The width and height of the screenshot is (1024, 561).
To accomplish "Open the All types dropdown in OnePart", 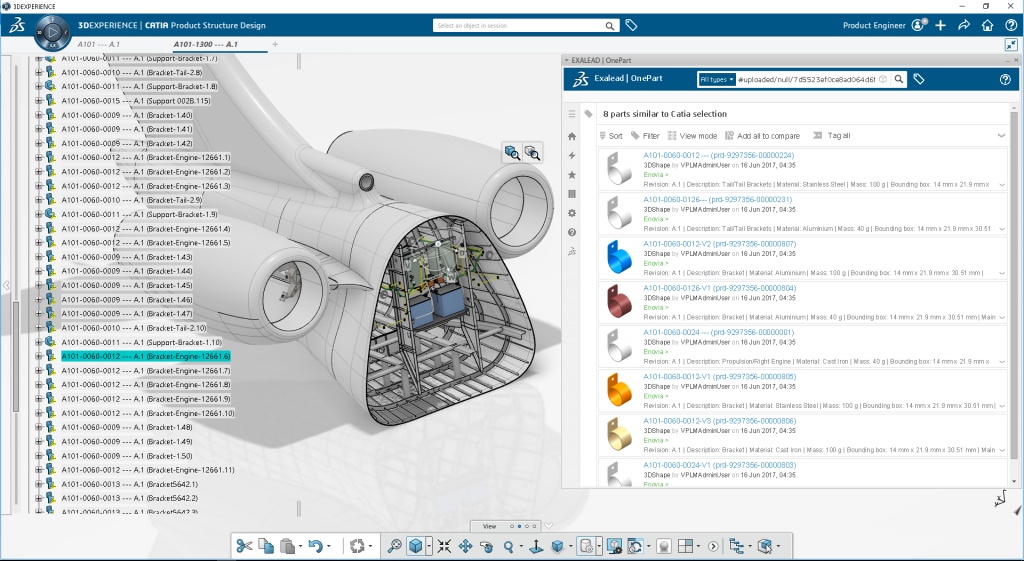I will tap(716, 79).
